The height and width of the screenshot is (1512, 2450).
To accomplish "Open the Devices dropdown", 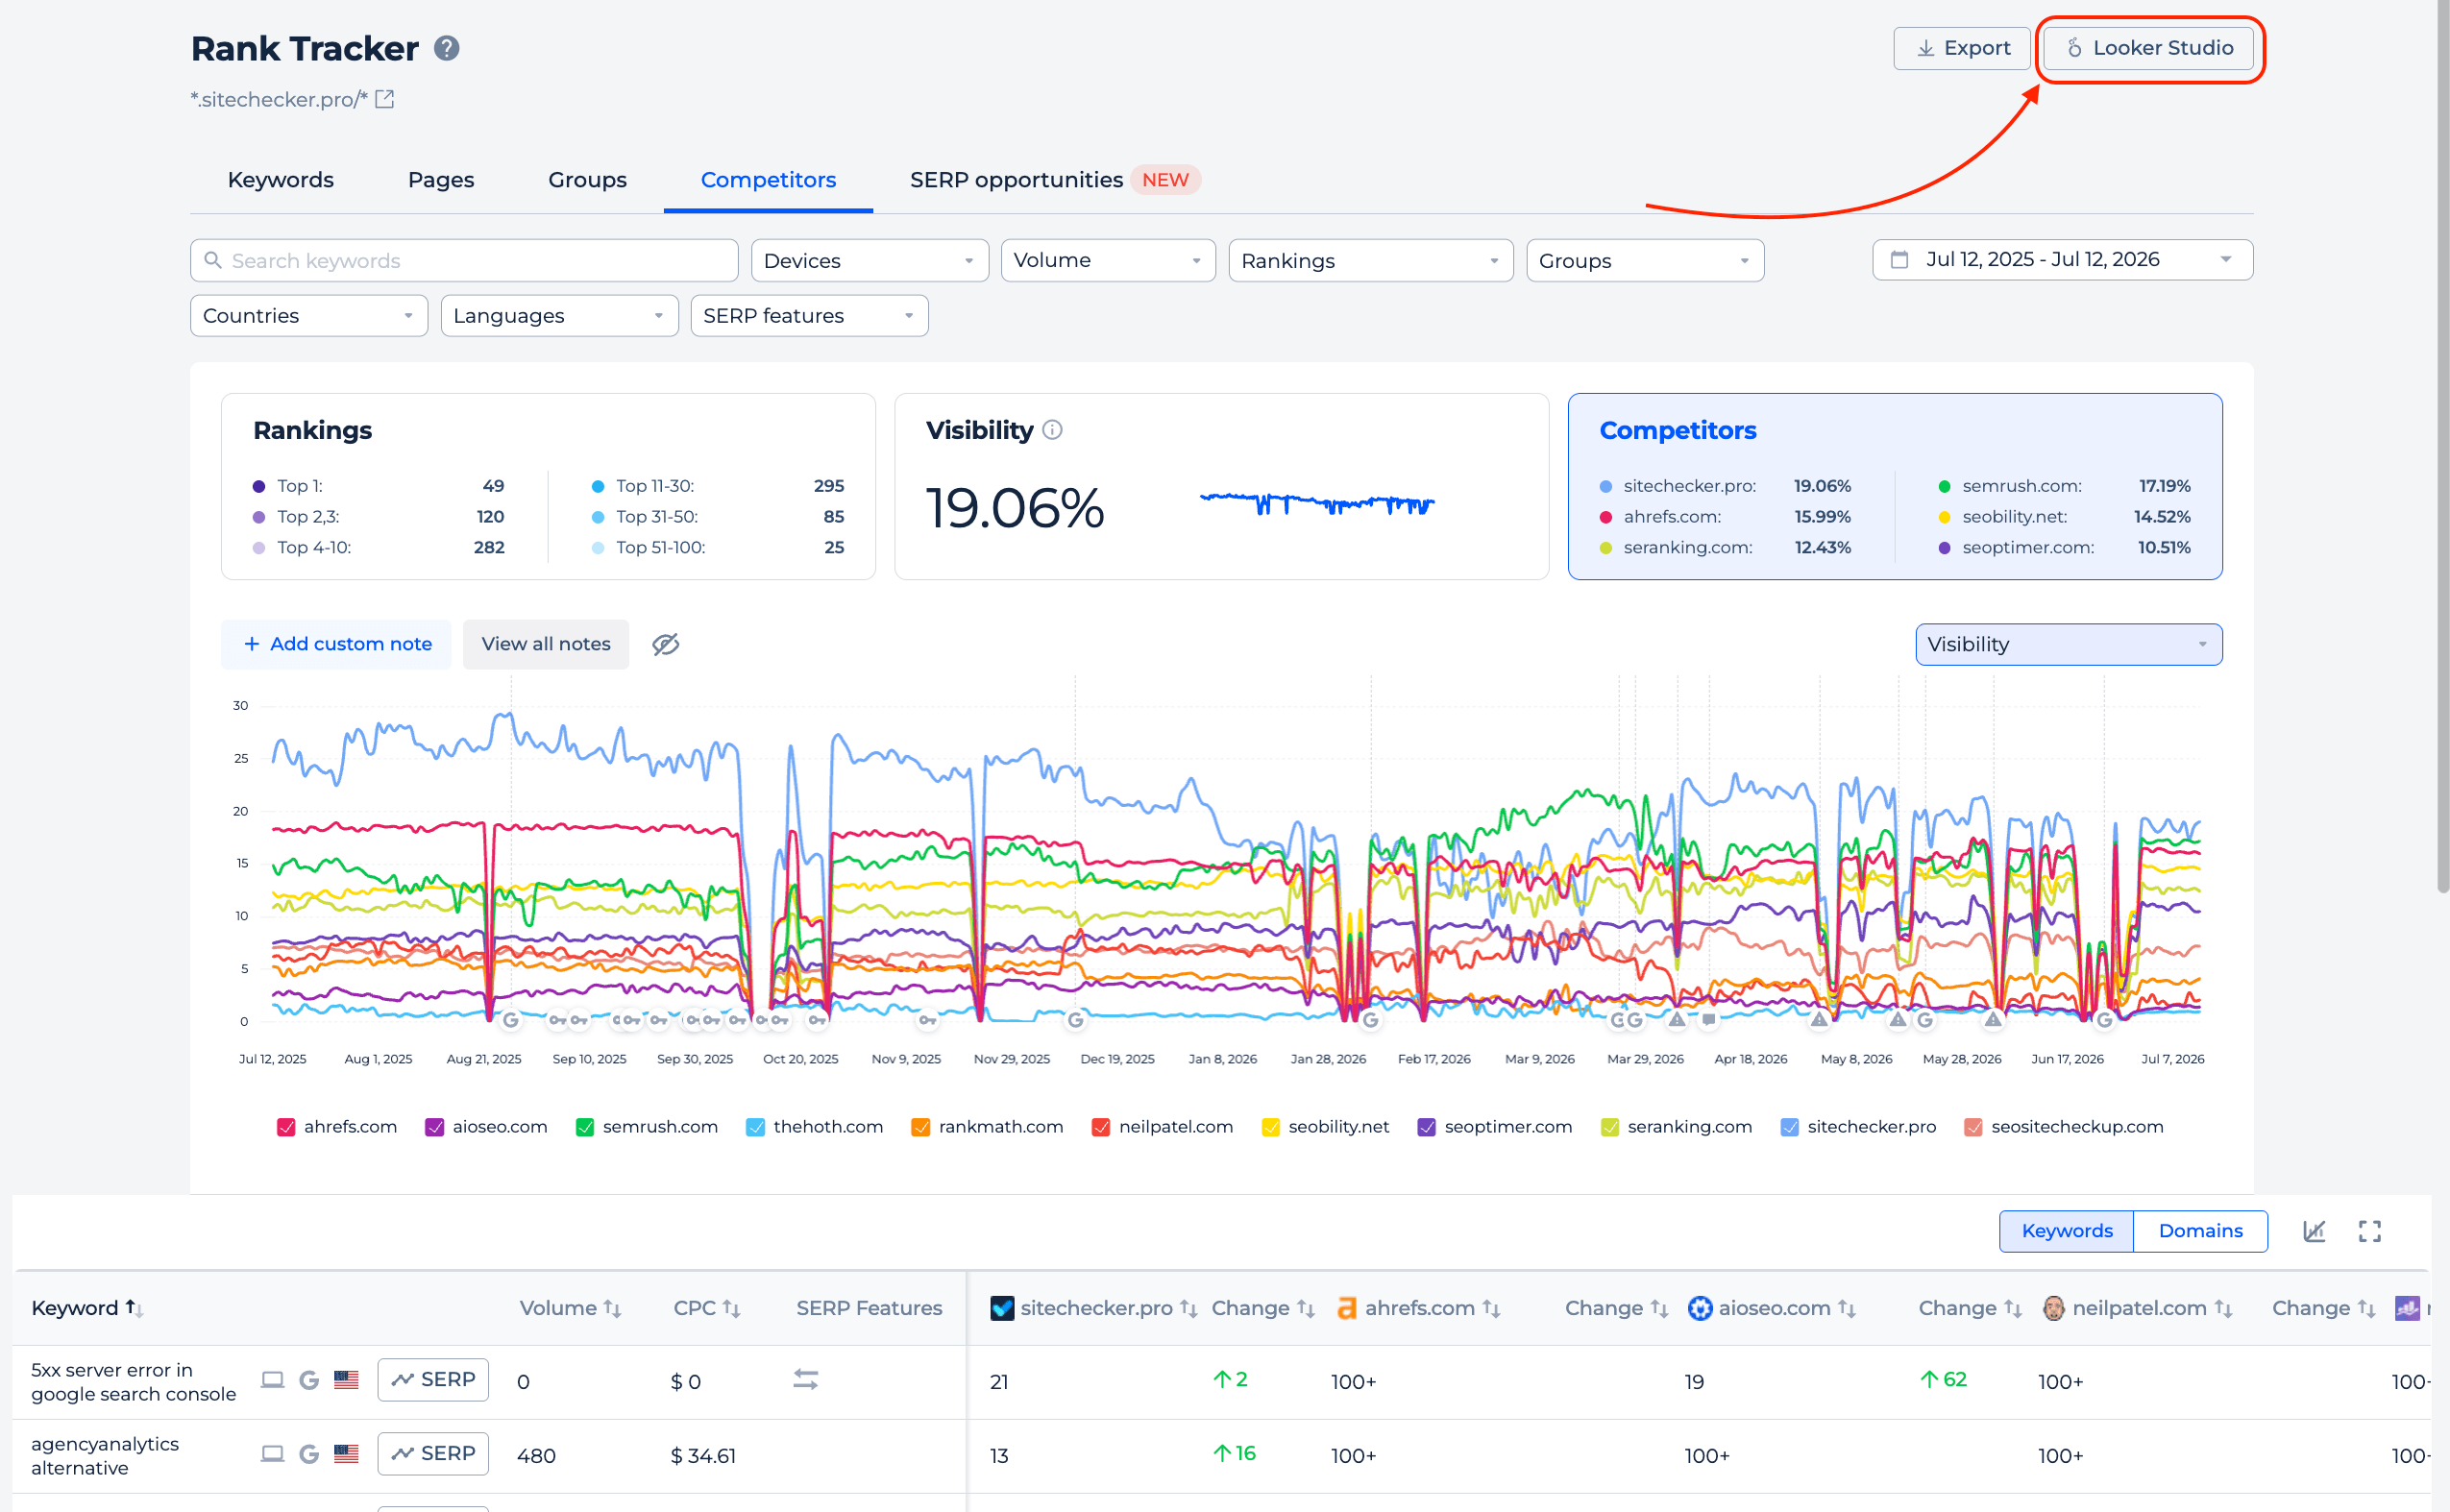I will pyautogui.click(x=869, y=260).
